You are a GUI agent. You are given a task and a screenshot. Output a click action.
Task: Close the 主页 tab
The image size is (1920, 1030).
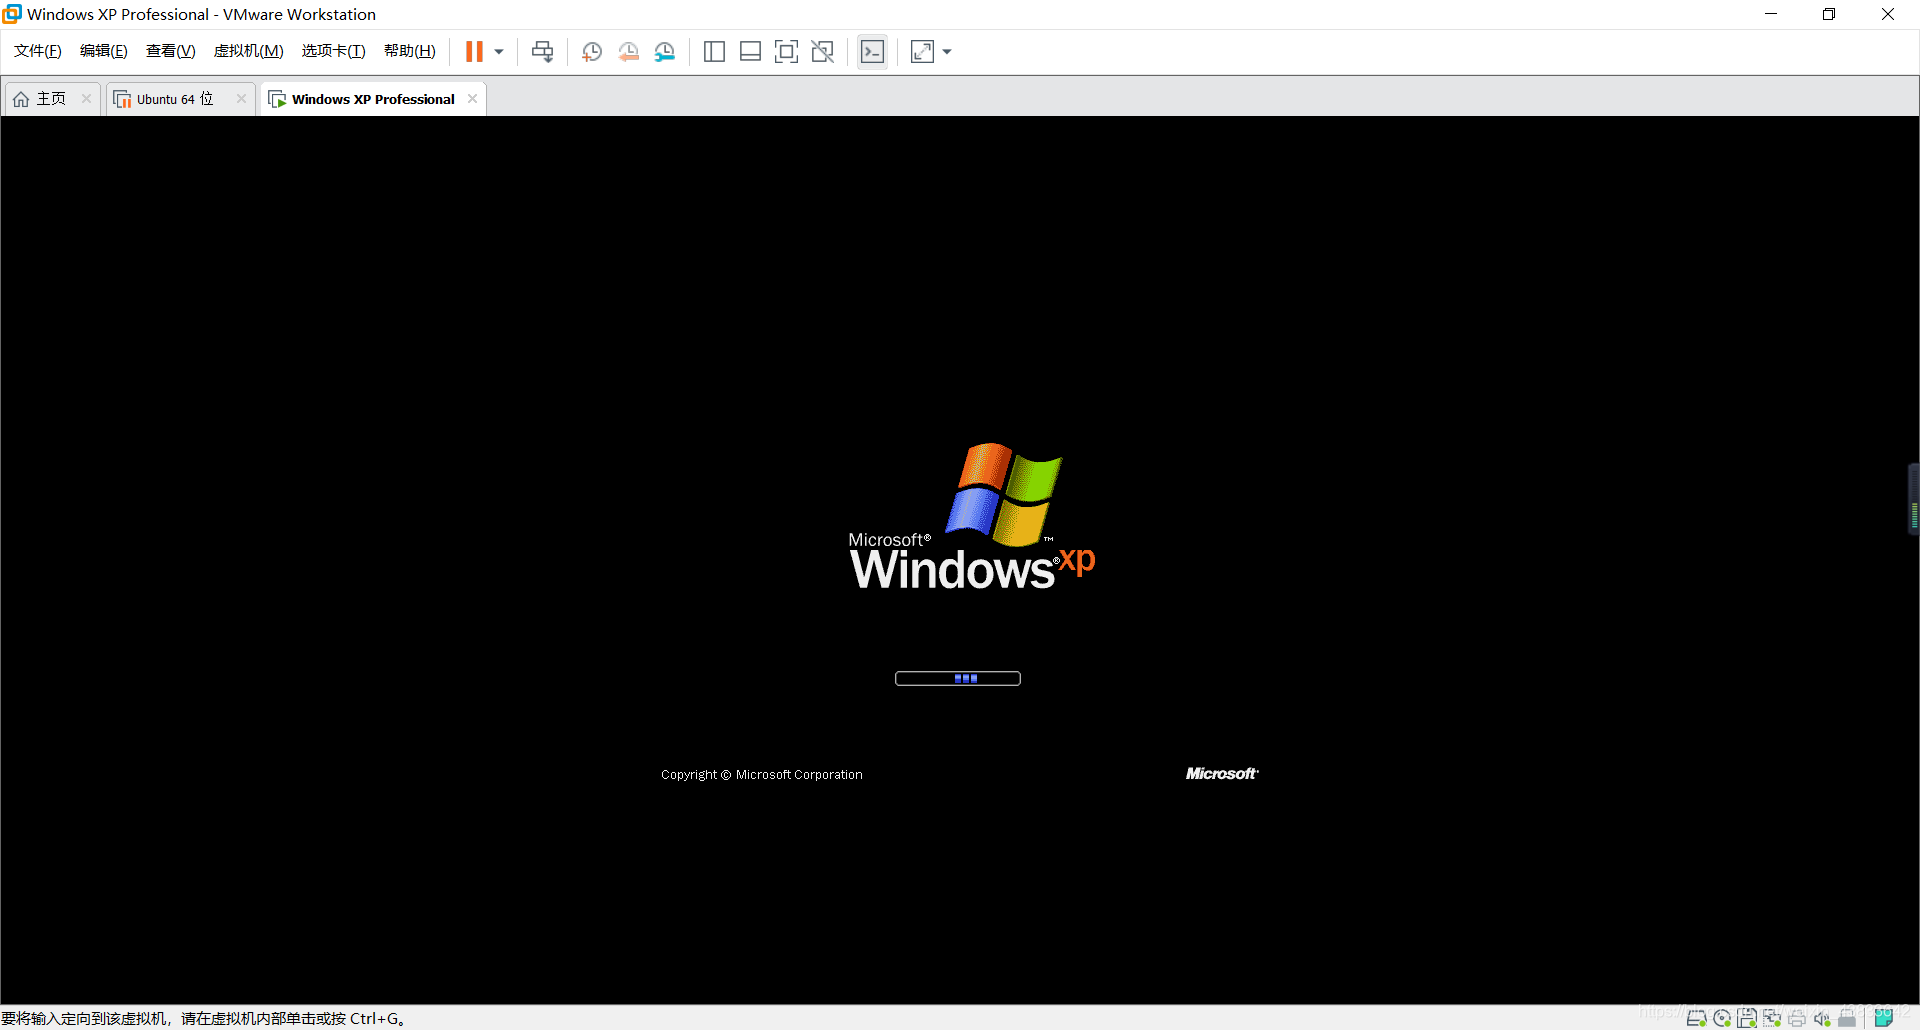pyautogui.click(x=86, y=99)
